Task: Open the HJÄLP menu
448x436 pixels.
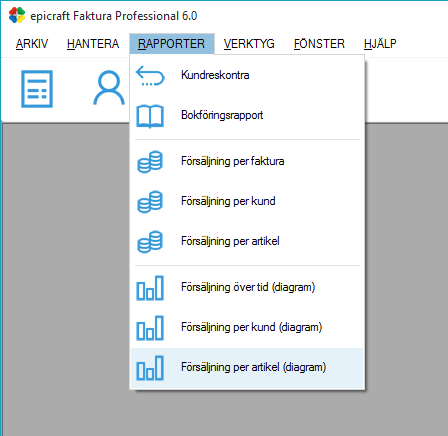Action: (x=380, y=44)
